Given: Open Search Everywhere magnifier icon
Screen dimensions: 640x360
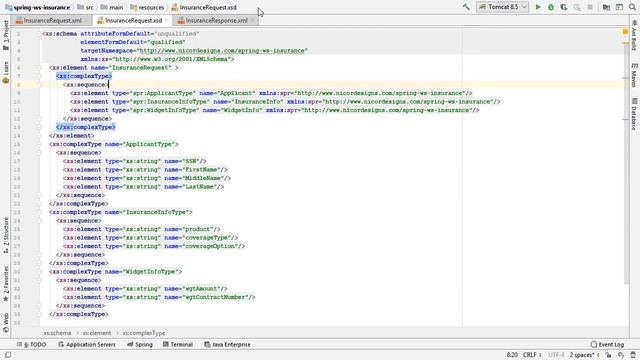Looking at the screenshot, I should [633, 7].
